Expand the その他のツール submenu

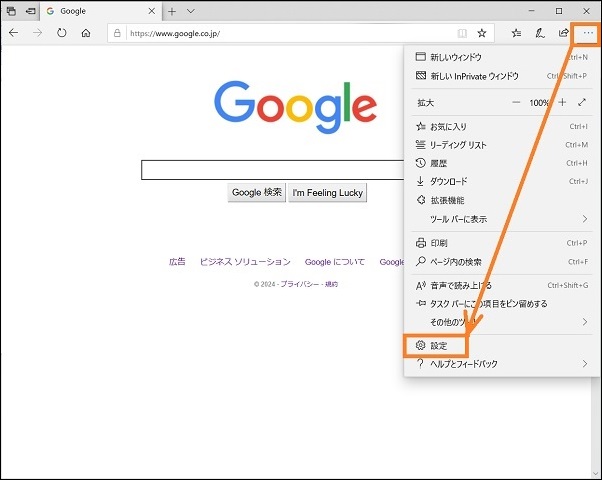[585, 322]
